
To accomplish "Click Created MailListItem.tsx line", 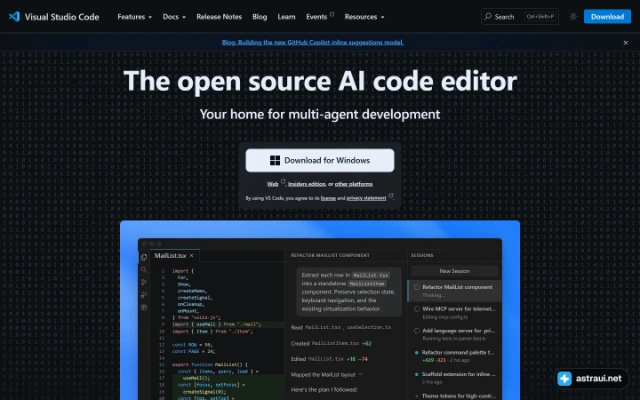I will point(331,343).
